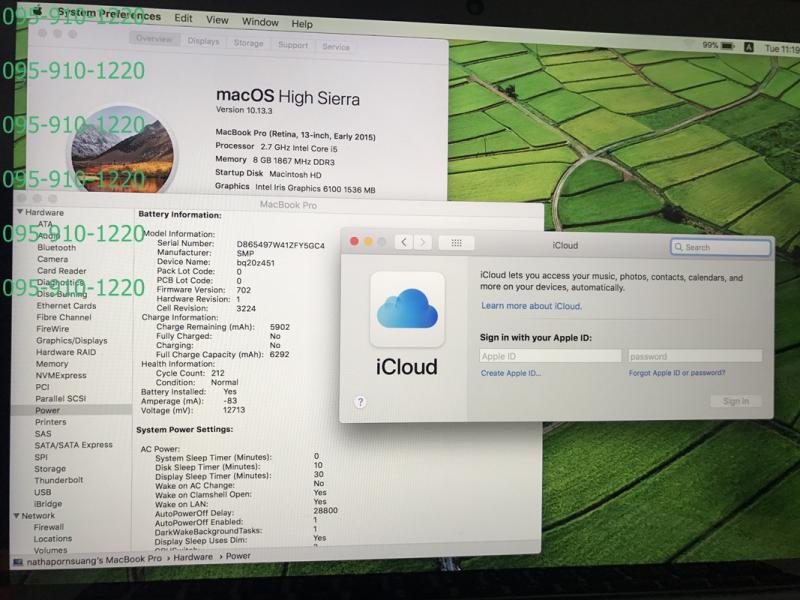Select Graphics/Displays in the sidebar

[71, 341]
